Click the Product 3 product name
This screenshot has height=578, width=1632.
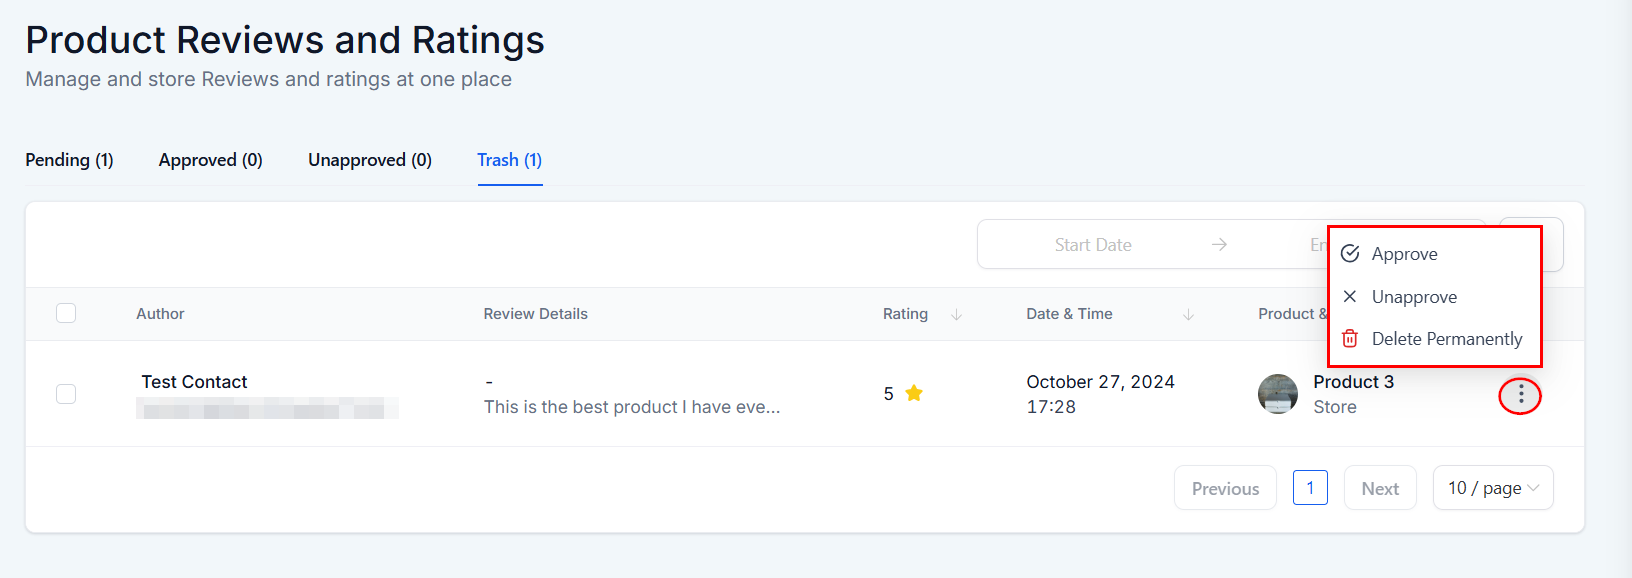[1353, 382]
